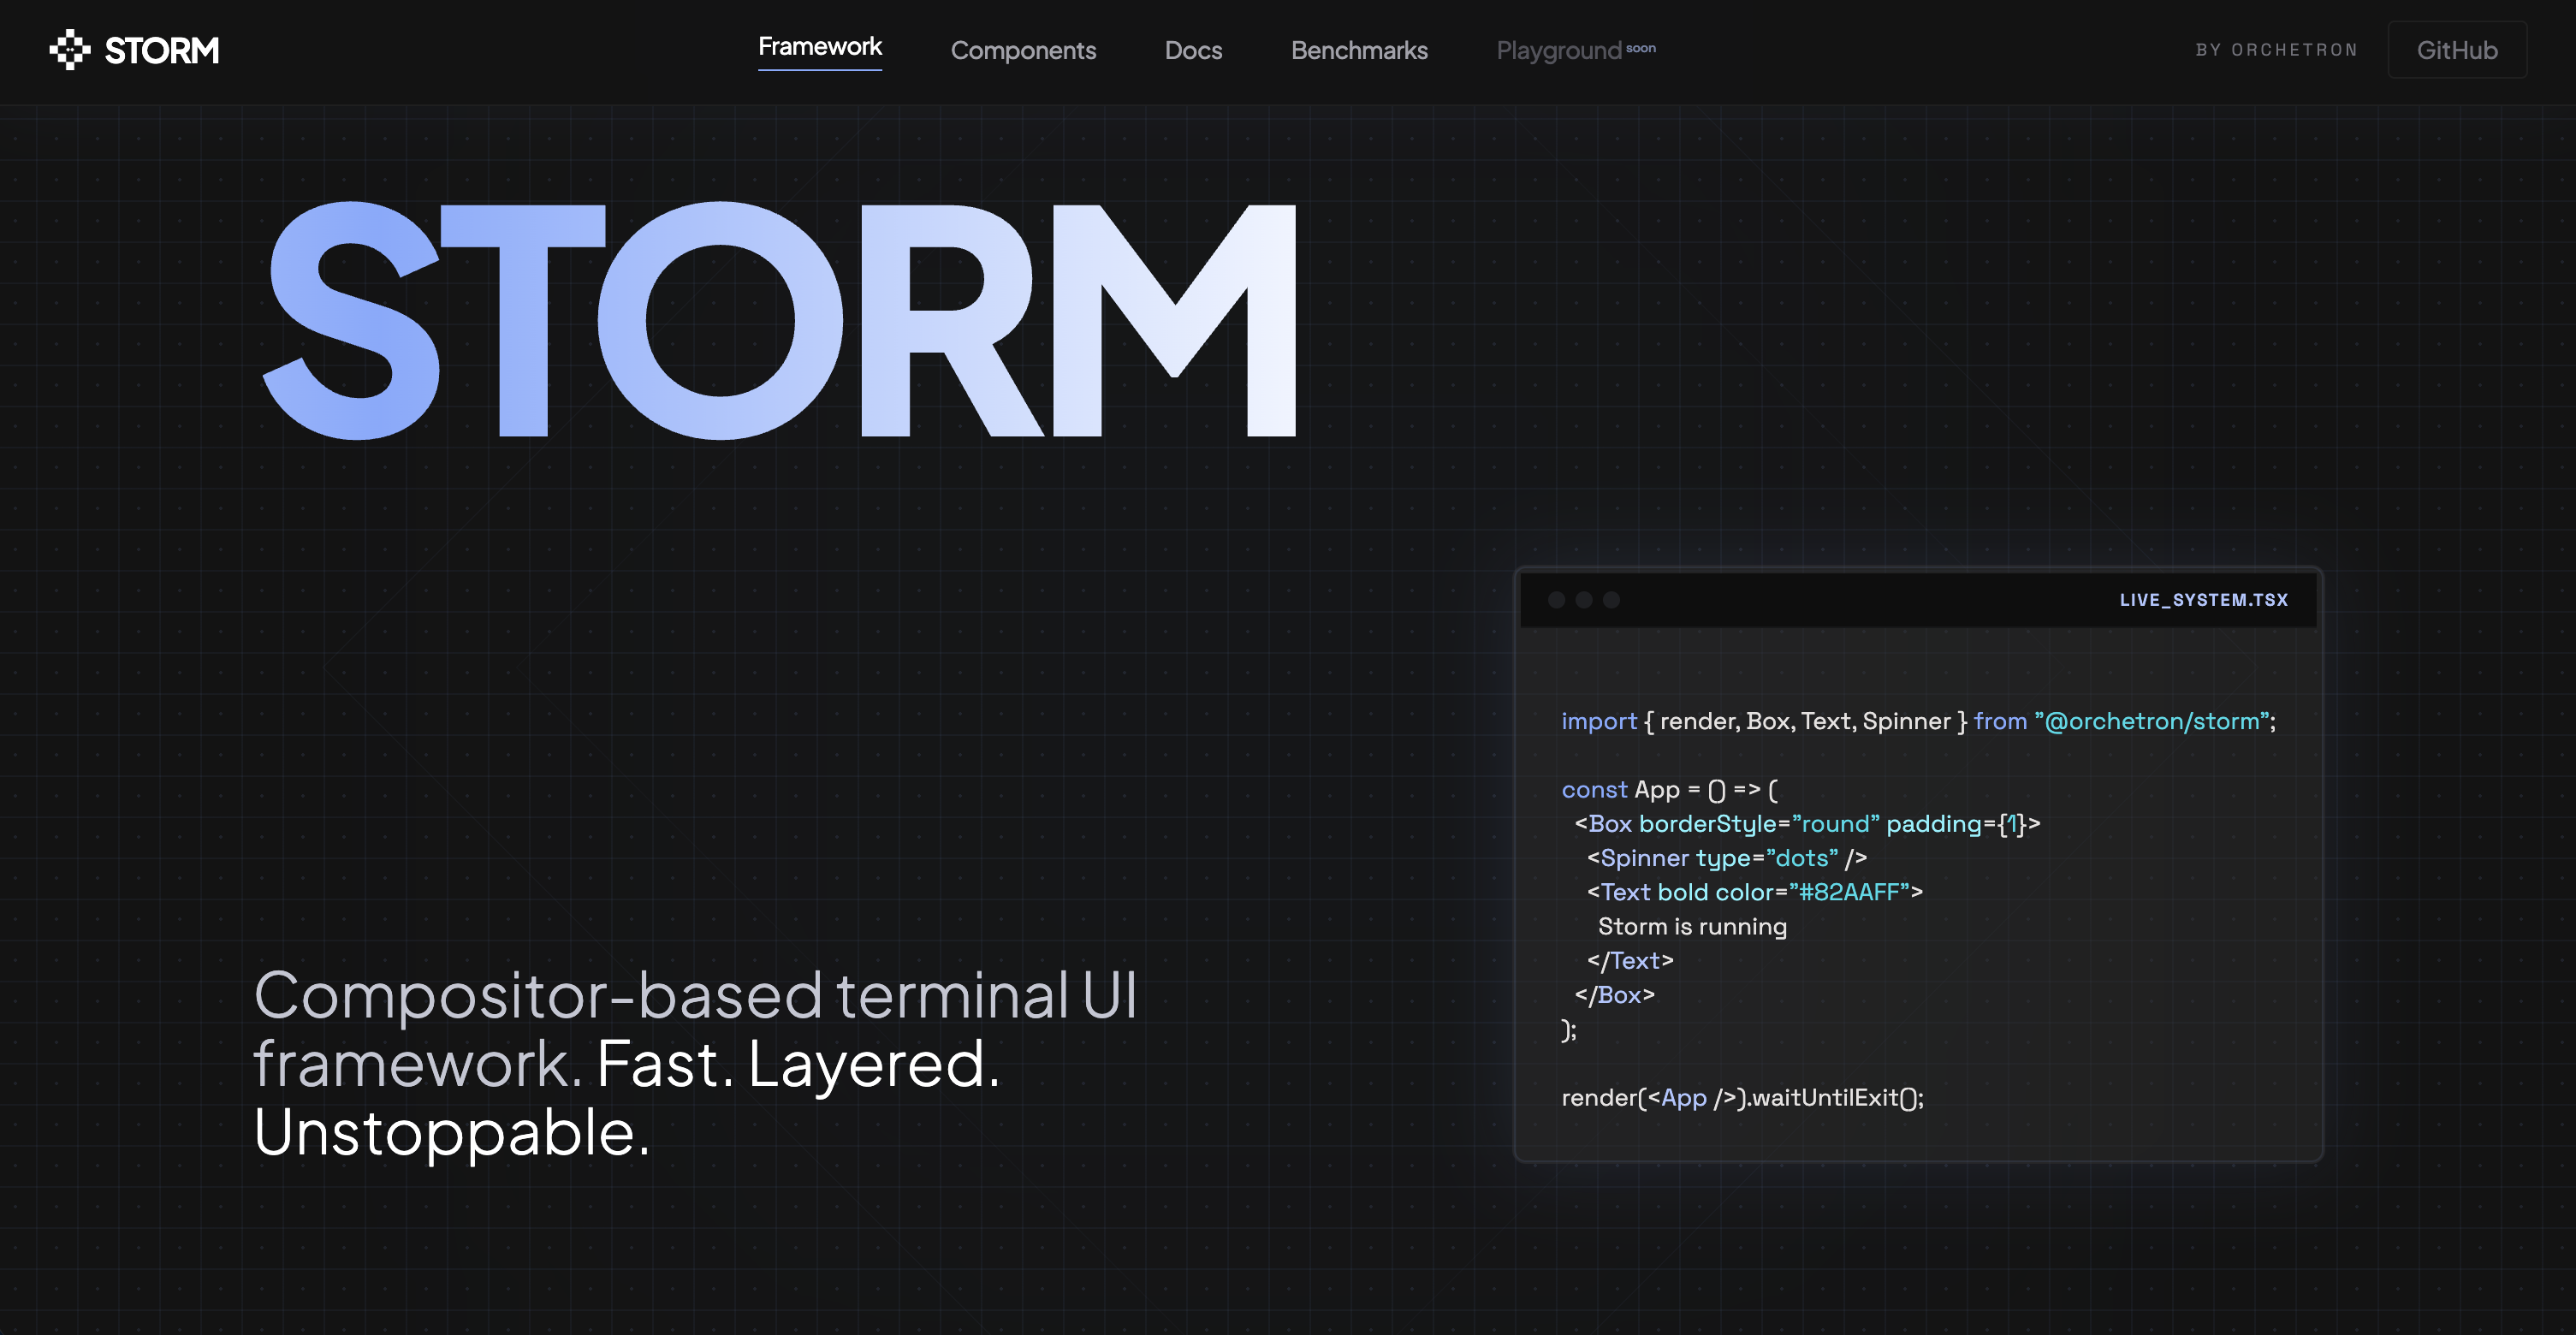
Task: Click the red traffic-light dot on the code window
Action: (1557, 600)
